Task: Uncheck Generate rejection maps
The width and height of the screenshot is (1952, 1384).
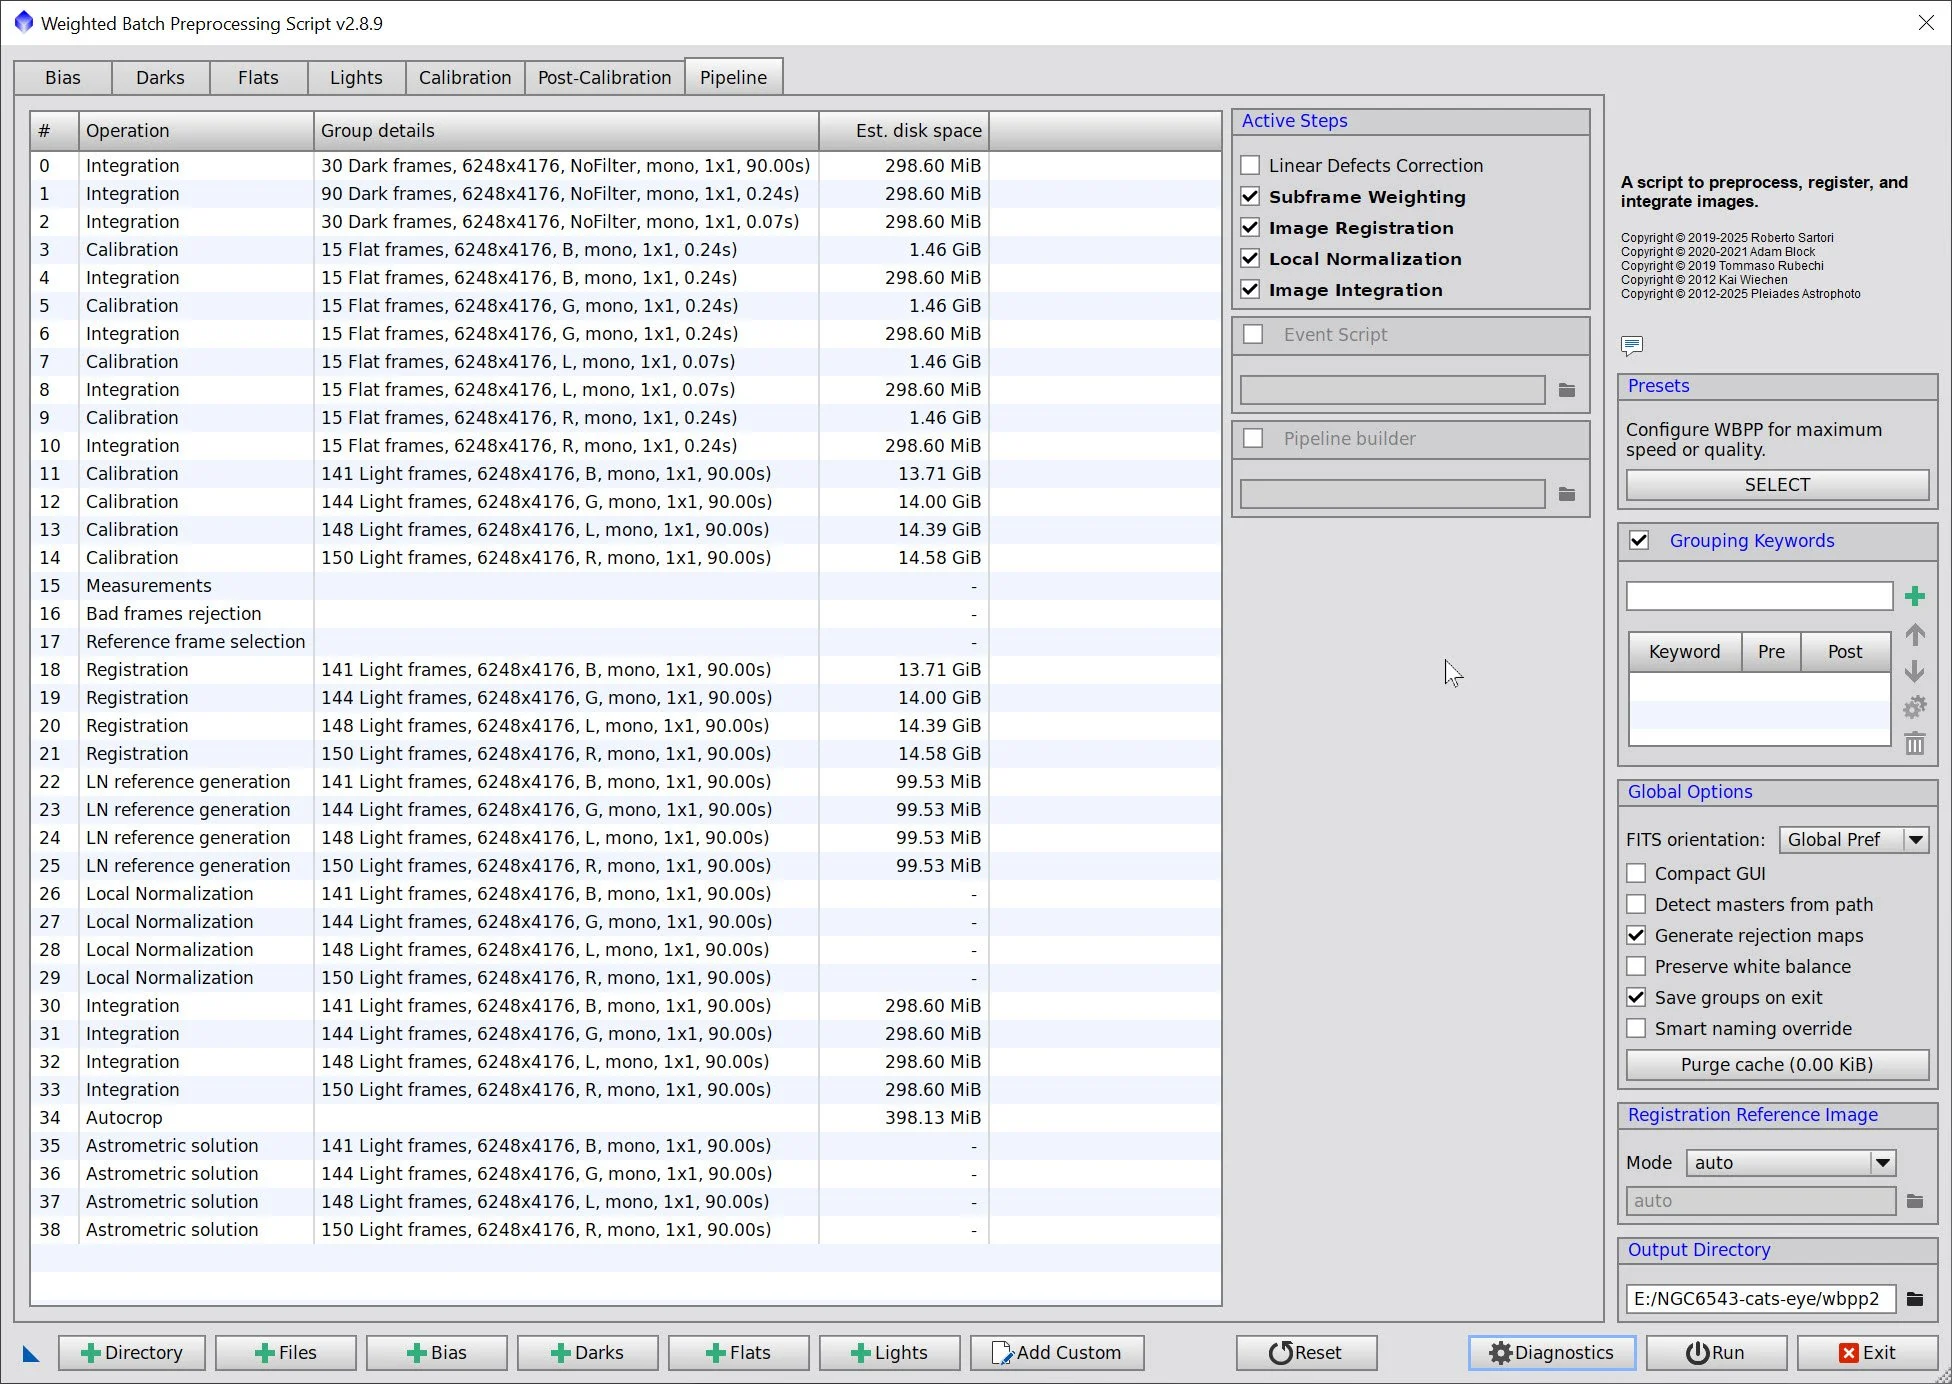Action: click(x=1636, y=935)
